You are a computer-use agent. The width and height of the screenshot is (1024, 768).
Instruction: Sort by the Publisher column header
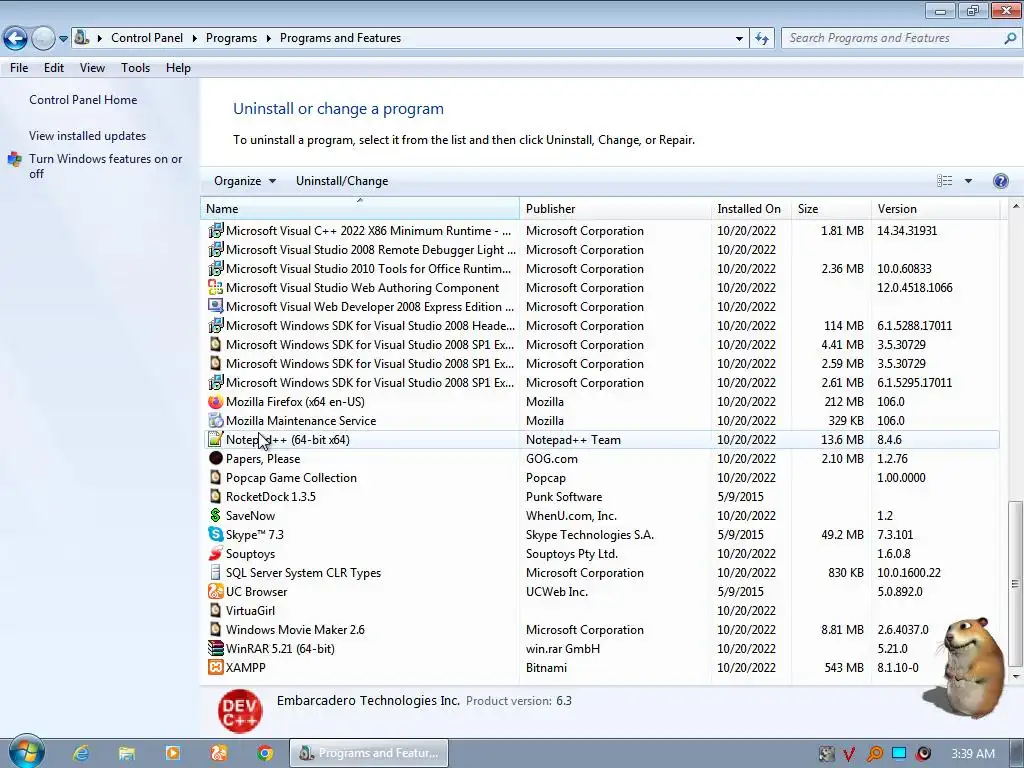point(615,209)
